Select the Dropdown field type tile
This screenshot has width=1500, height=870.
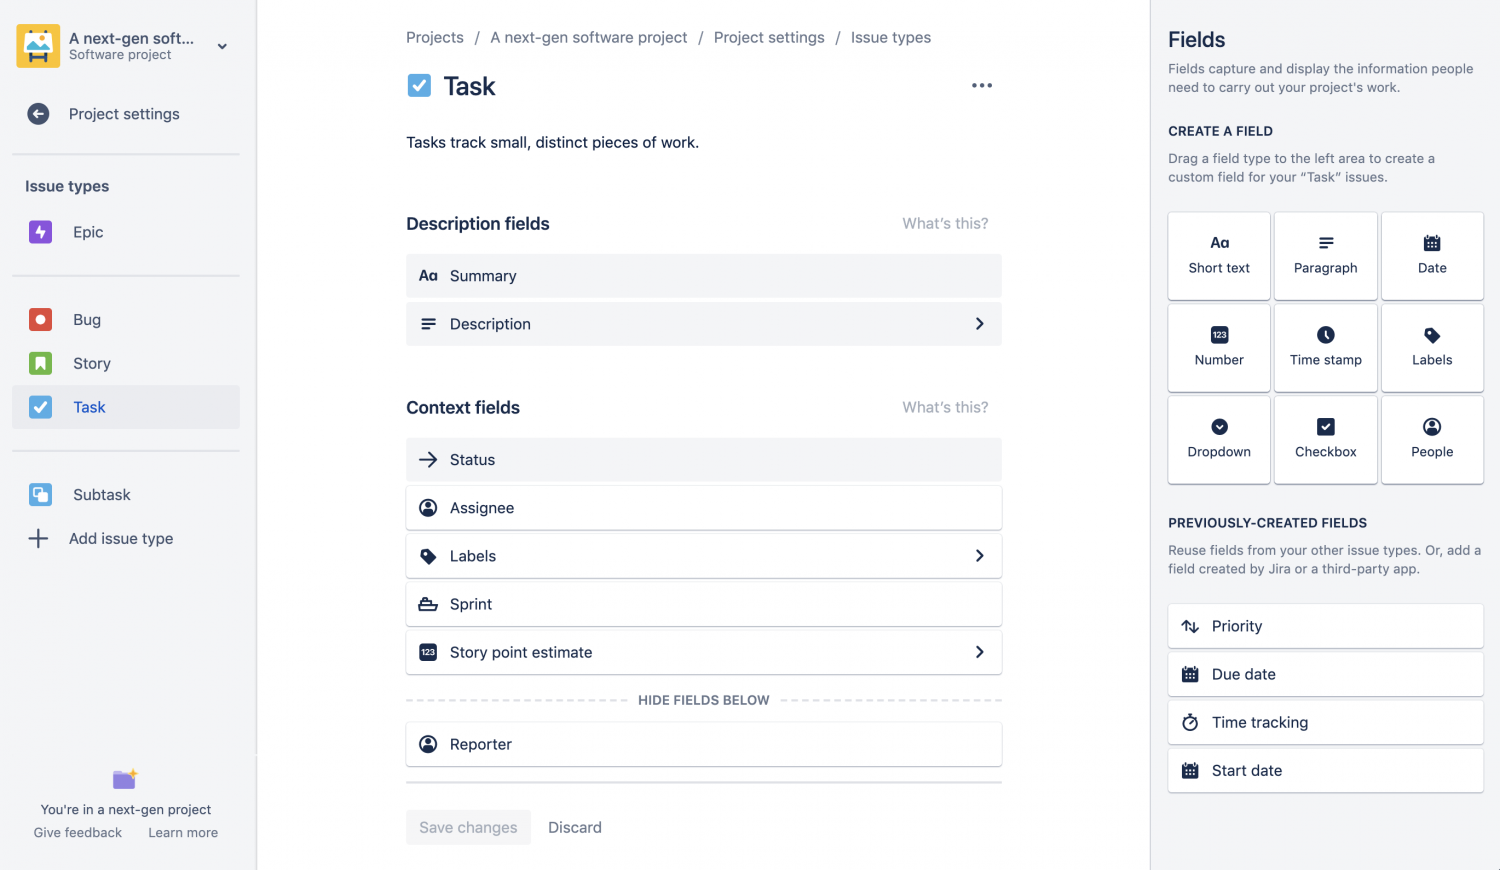tap(1218, 439)
